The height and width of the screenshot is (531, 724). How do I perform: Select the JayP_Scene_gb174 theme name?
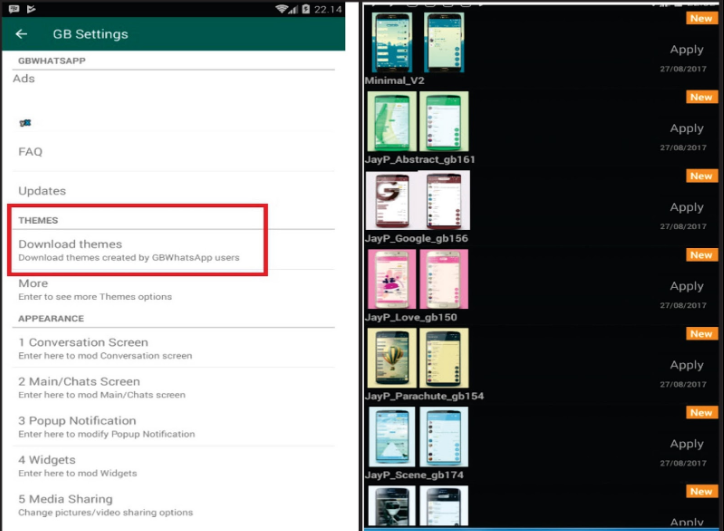(x=414, y=475)
